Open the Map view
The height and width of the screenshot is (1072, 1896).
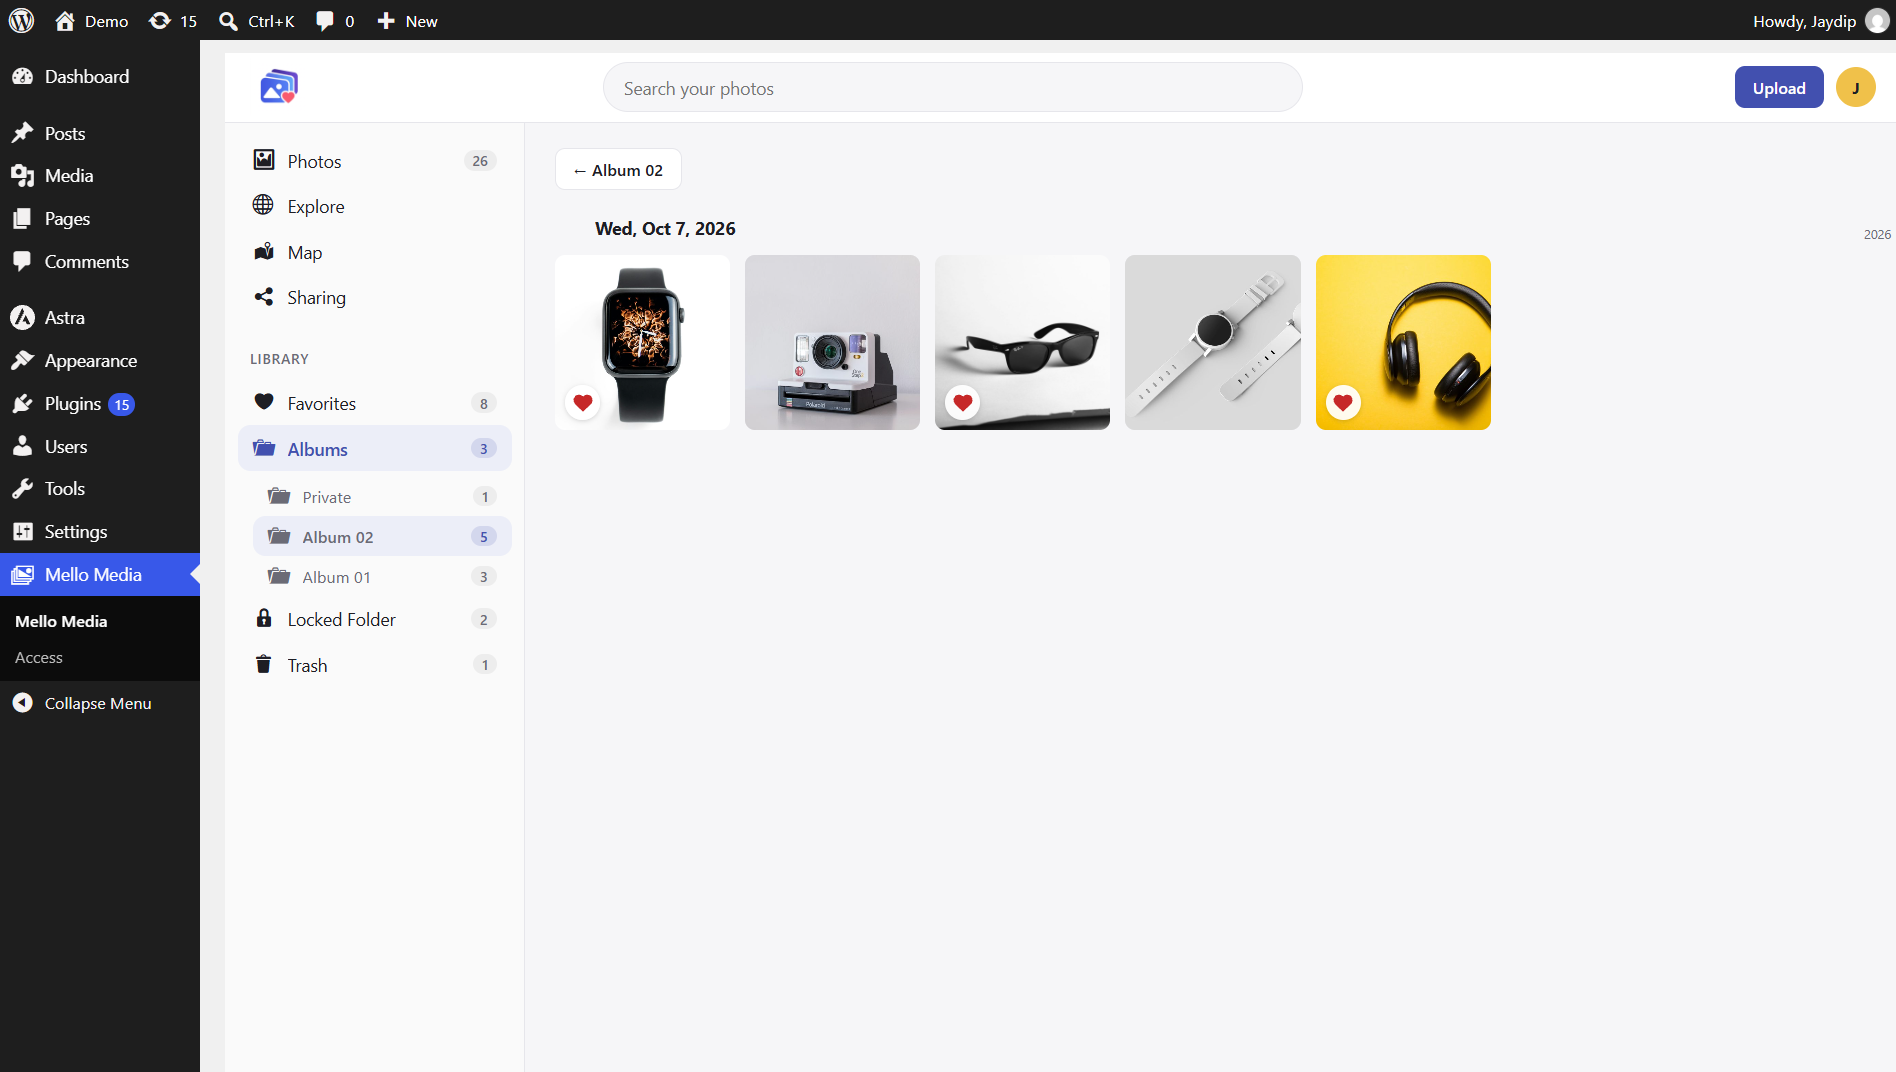375,252
